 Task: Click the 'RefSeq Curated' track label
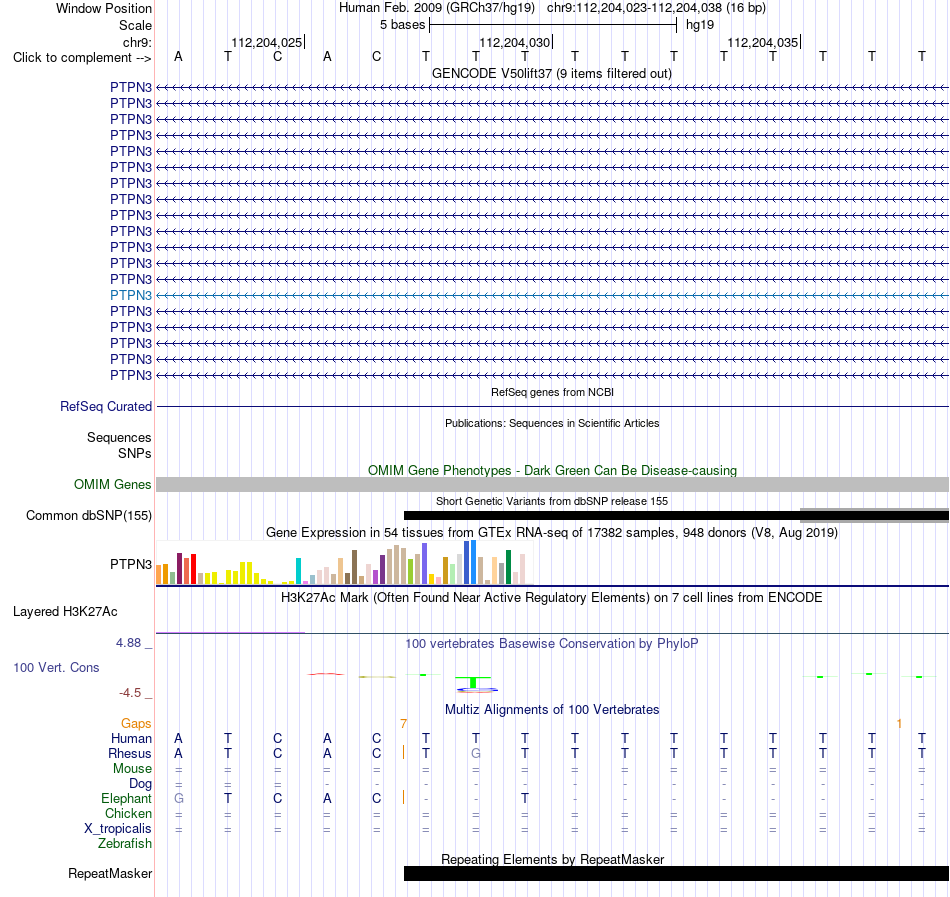[105, 406]
